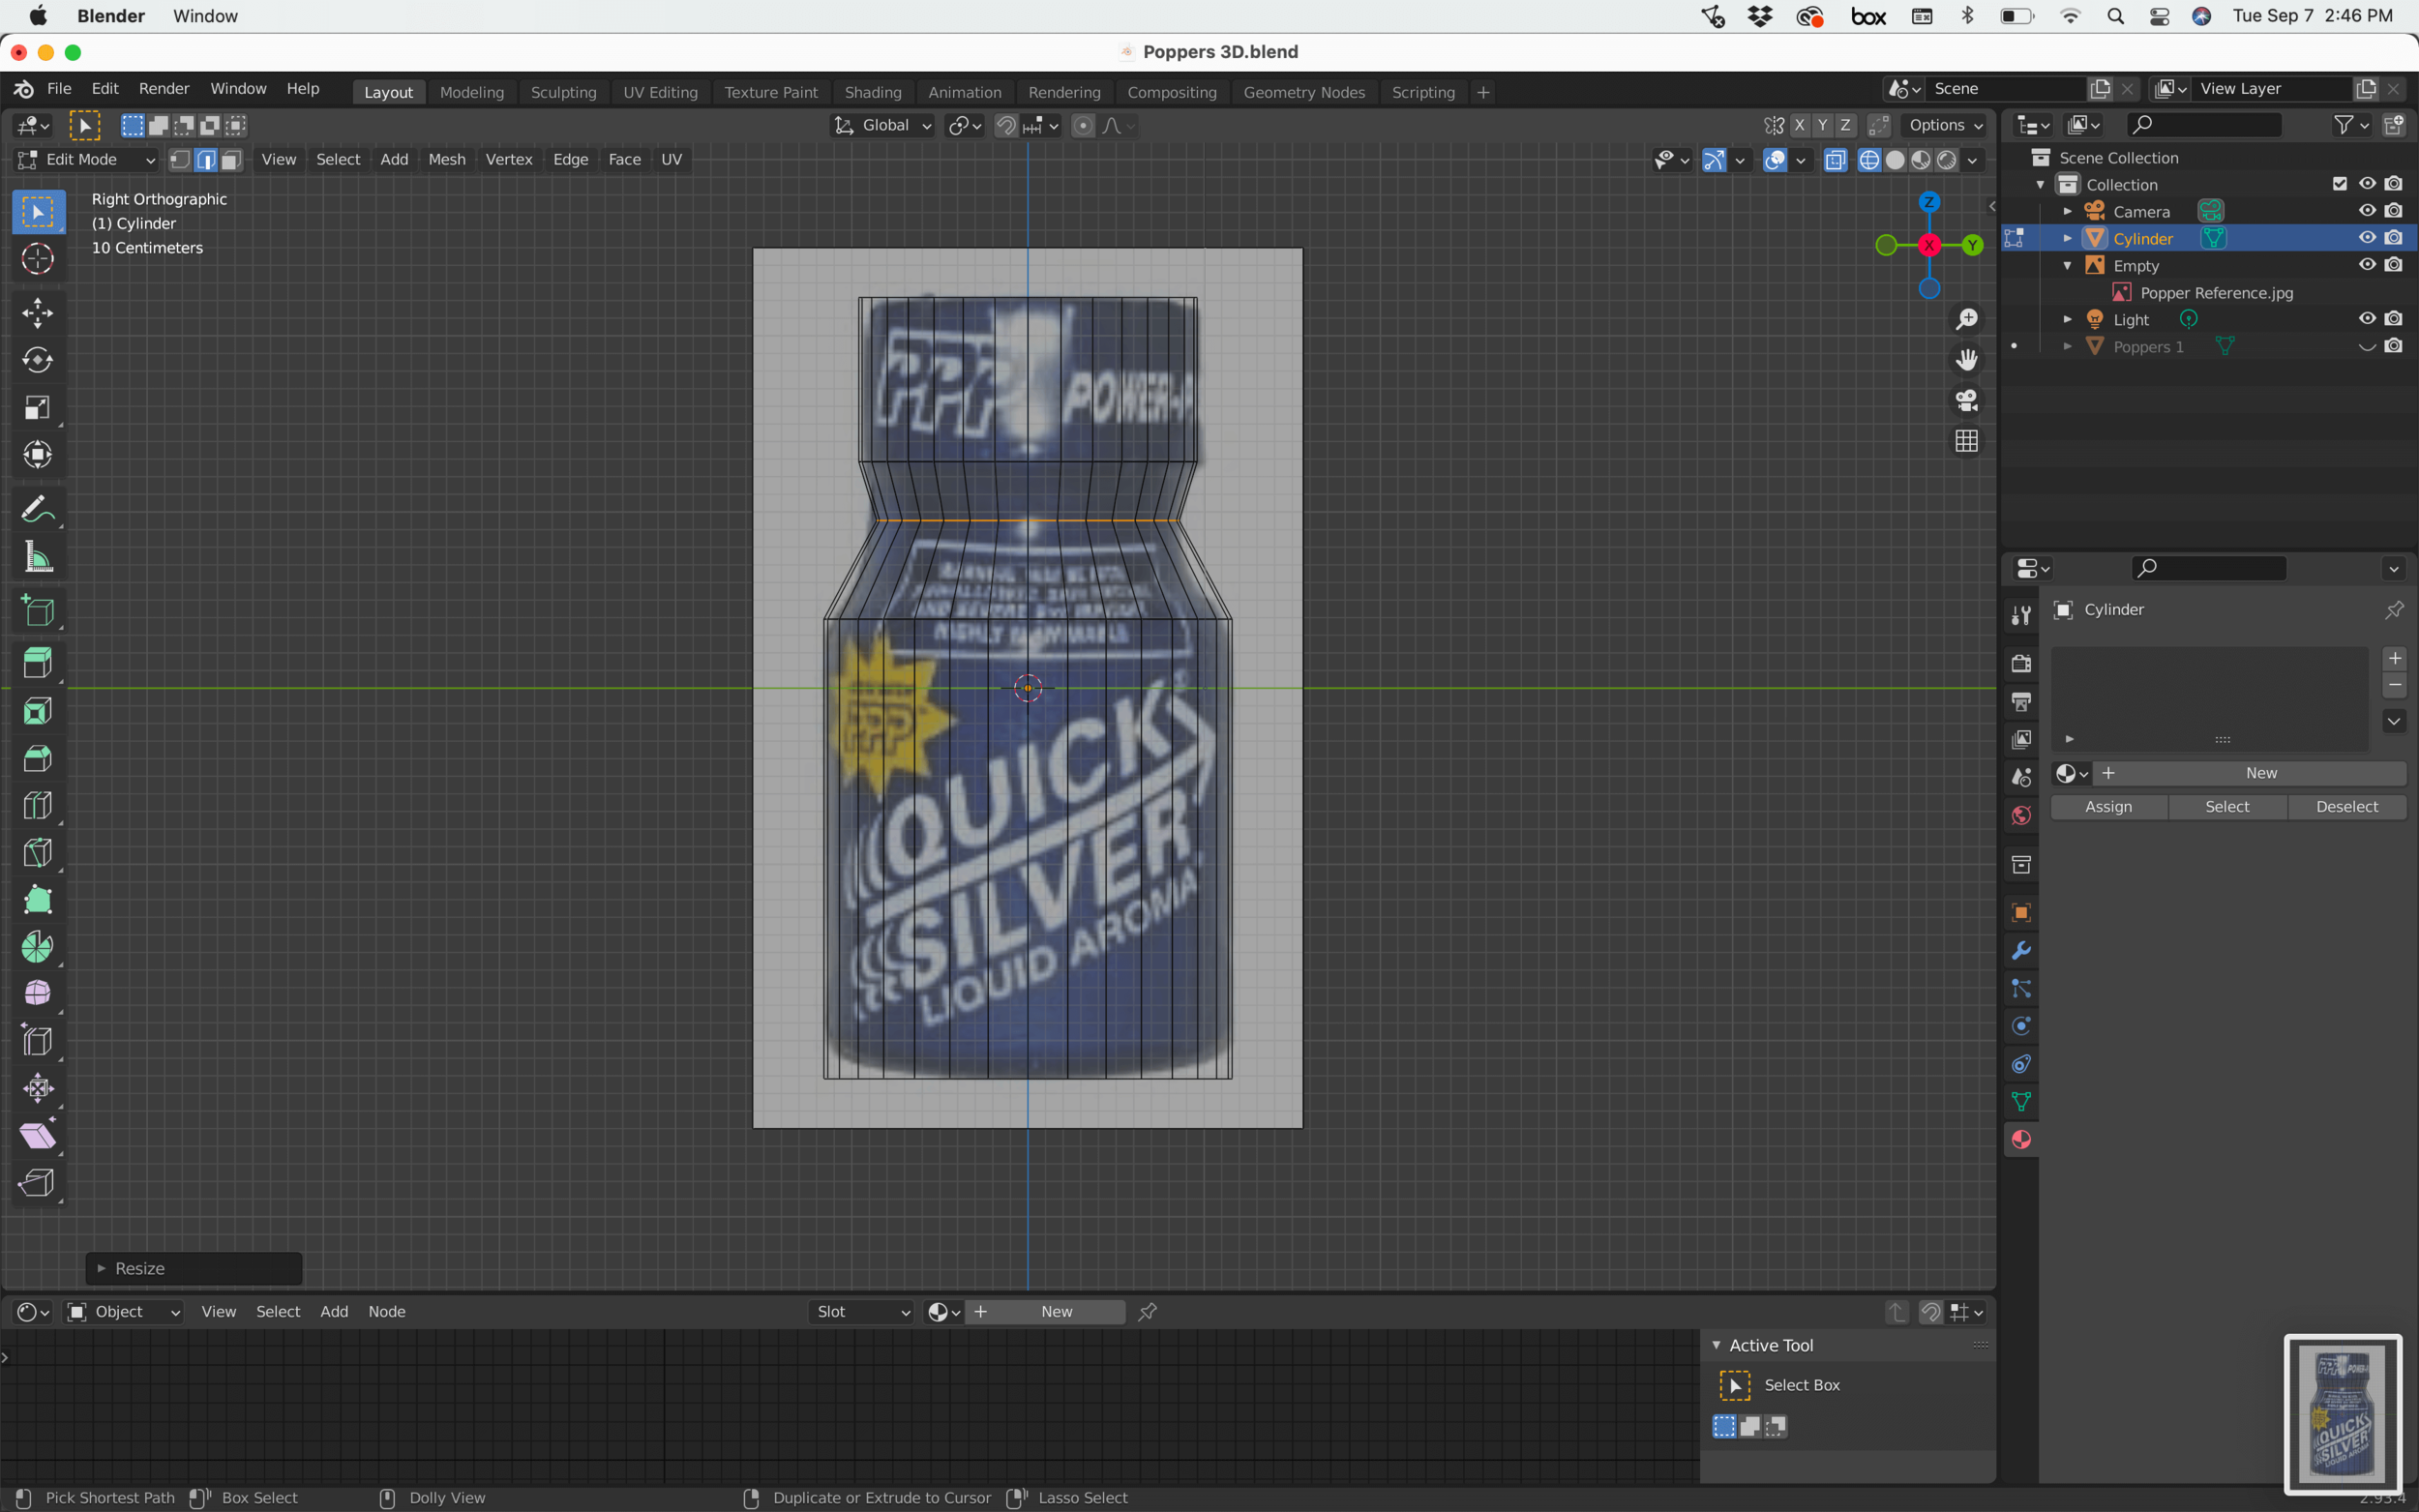Open the Mesh menu

(x=446, y=160)
